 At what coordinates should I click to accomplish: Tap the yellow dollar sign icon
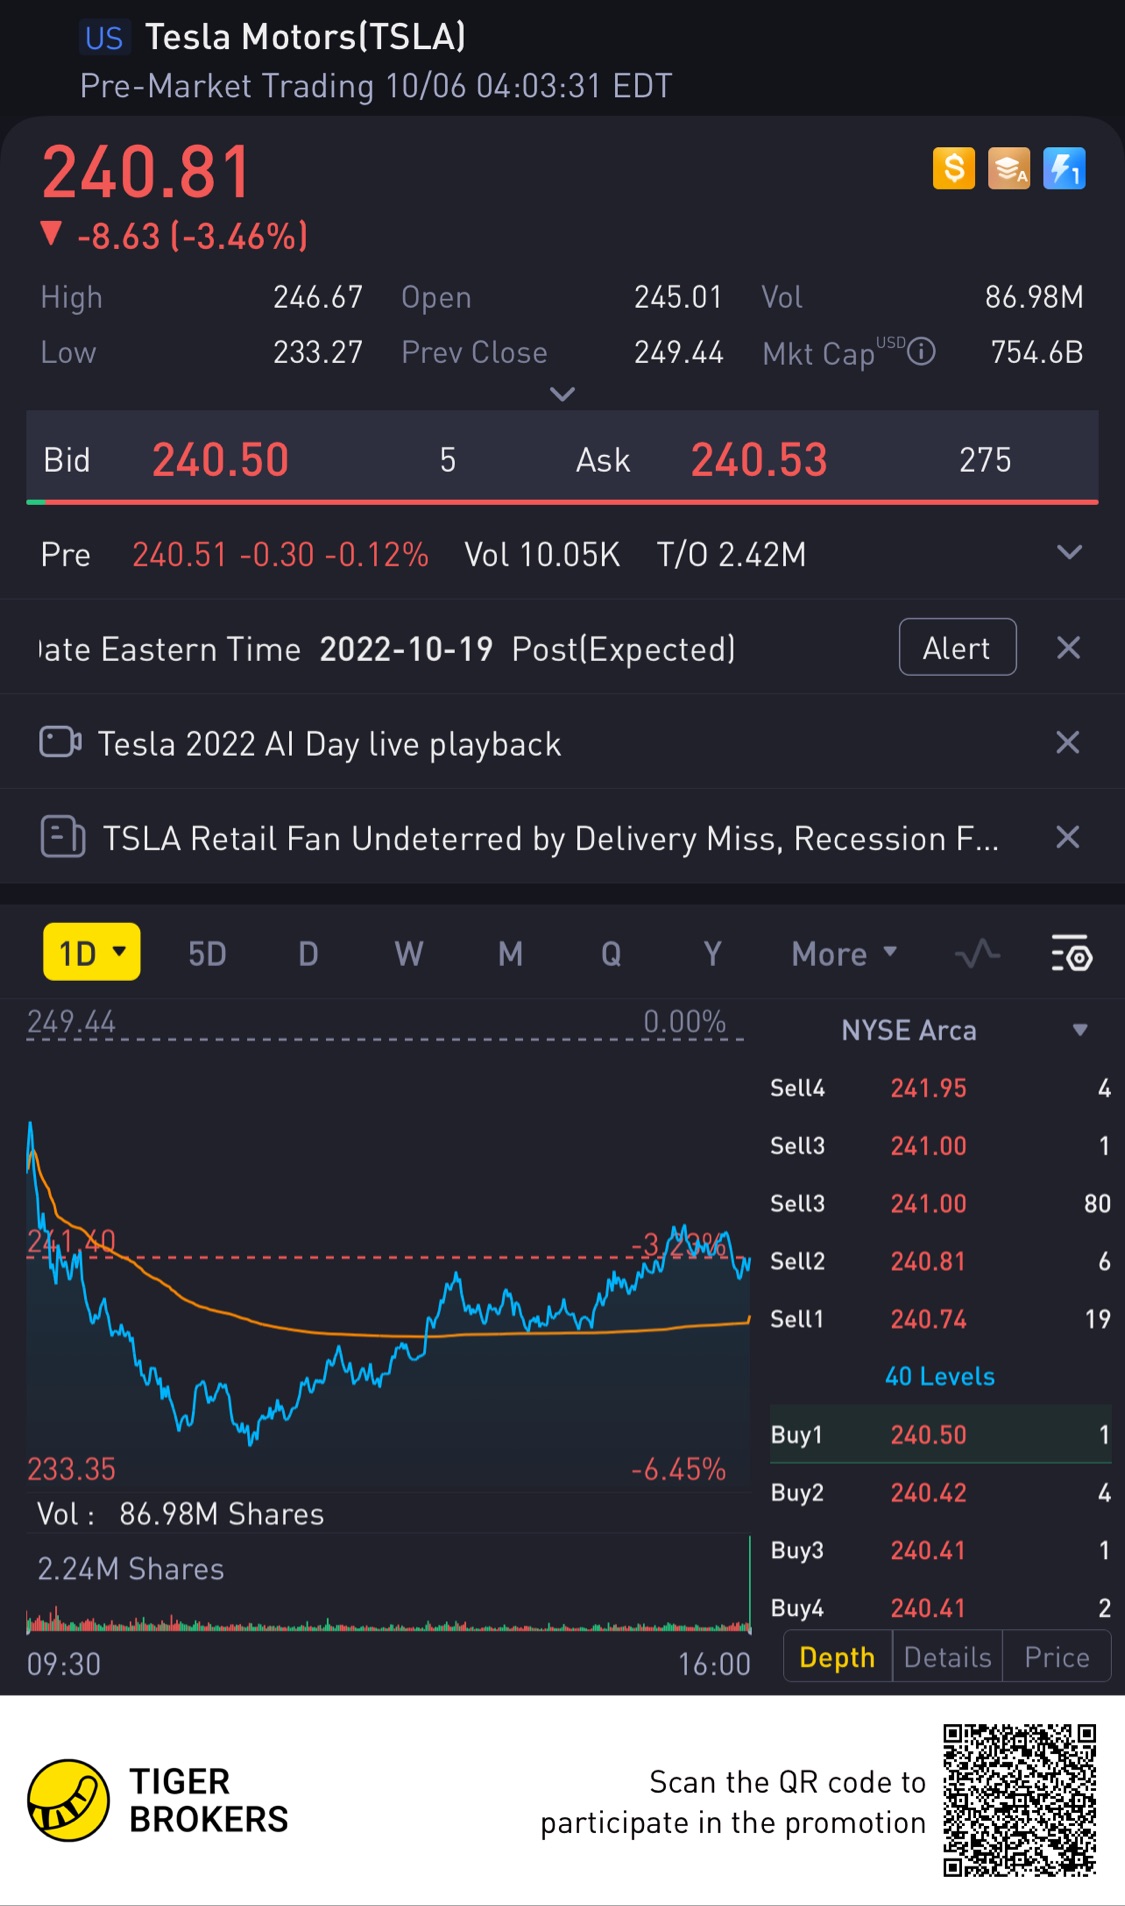(x=954, y=168)
